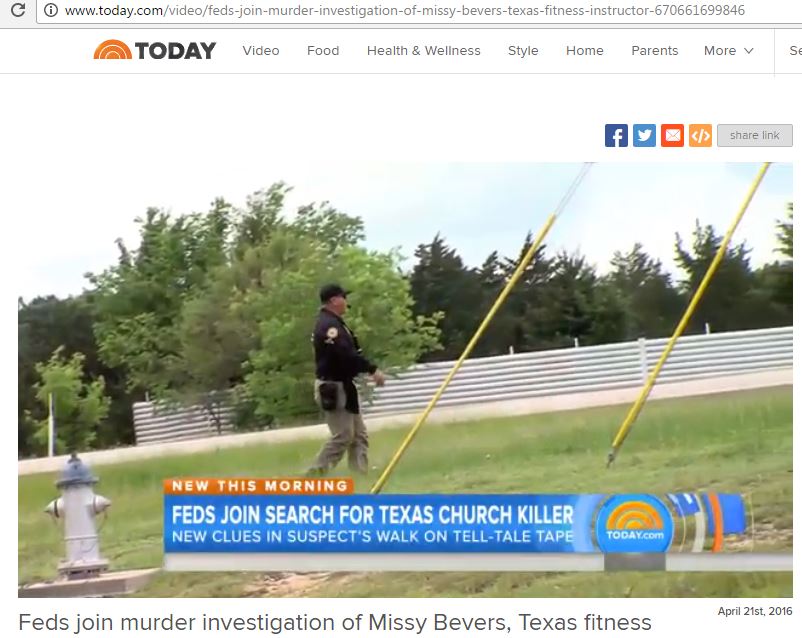Share video by email icon
This screenshot has height=638, width=802.
tap(673, 136)
